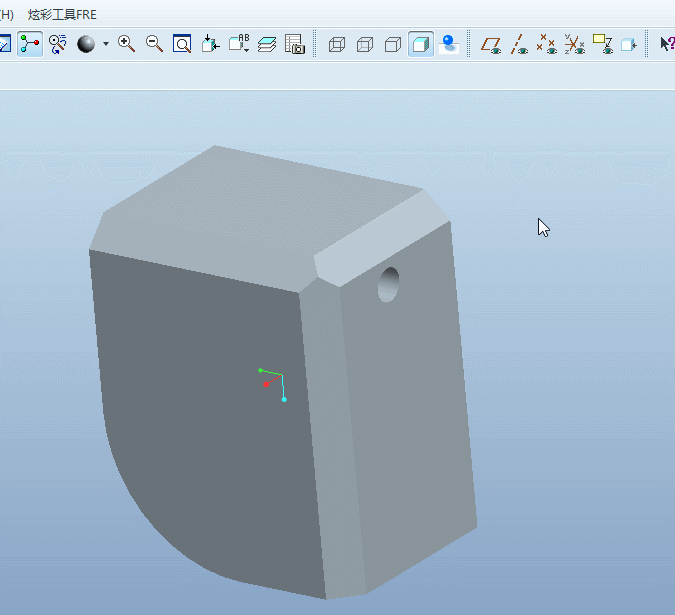This screenshot has height=615, width=675.
Task: Switch to Hidden Line display
Action: [x=365, y=44]
